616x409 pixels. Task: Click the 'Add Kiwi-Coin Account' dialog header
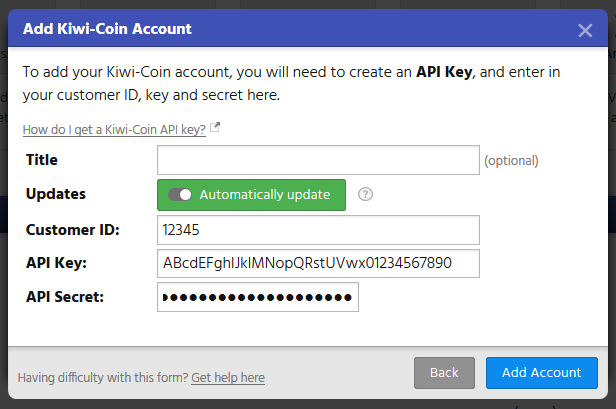click(x=108, y=29)
